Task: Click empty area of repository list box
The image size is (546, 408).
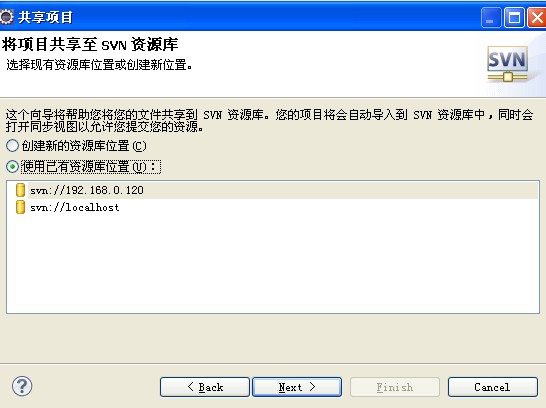Action: 273,265
